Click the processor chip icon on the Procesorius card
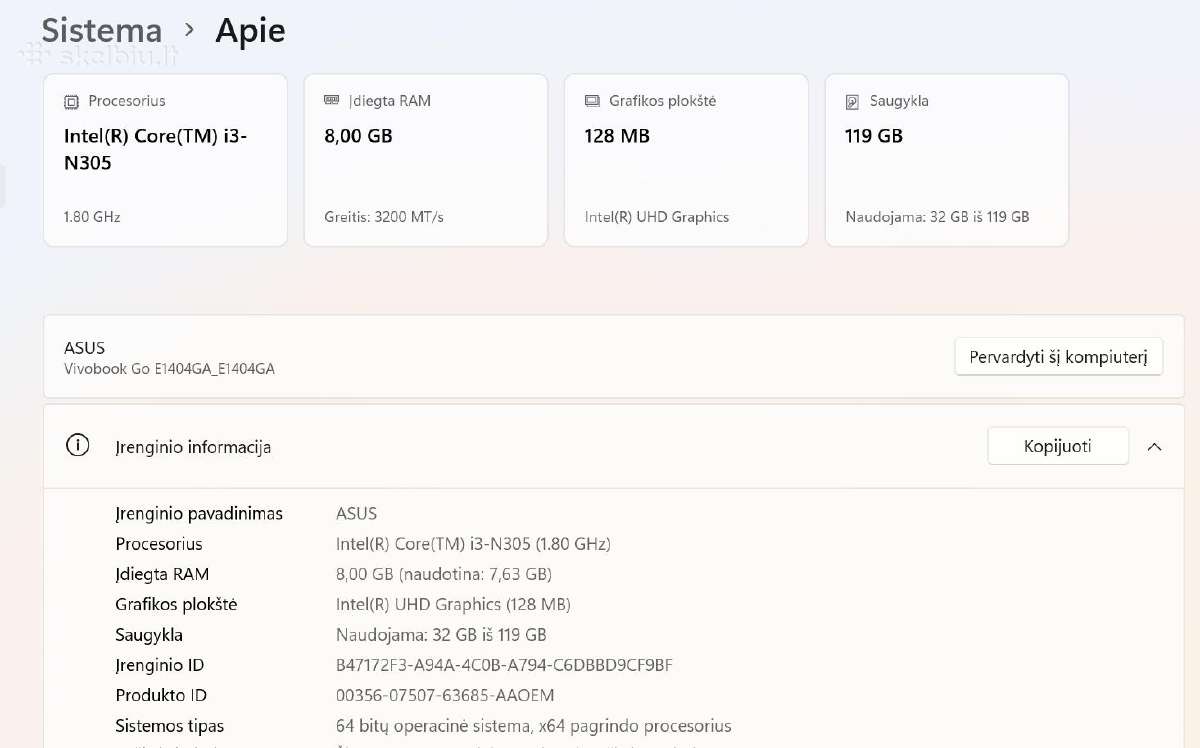Screen dimensions: 1200x748 click(71, 102)
